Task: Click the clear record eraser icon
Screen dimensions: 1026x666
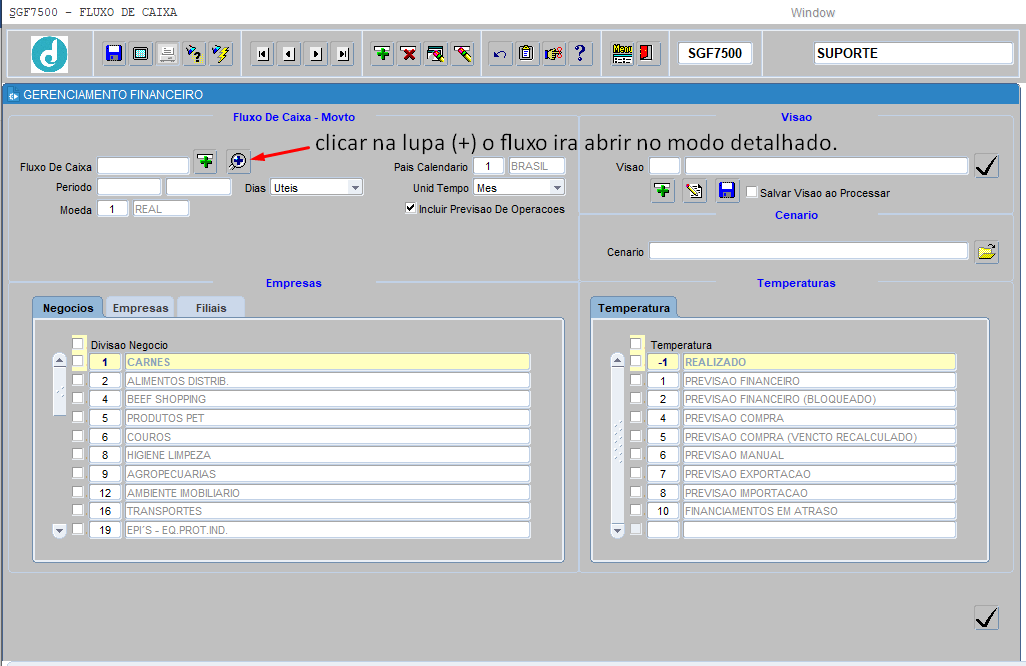Action: (x=463, y=53)
